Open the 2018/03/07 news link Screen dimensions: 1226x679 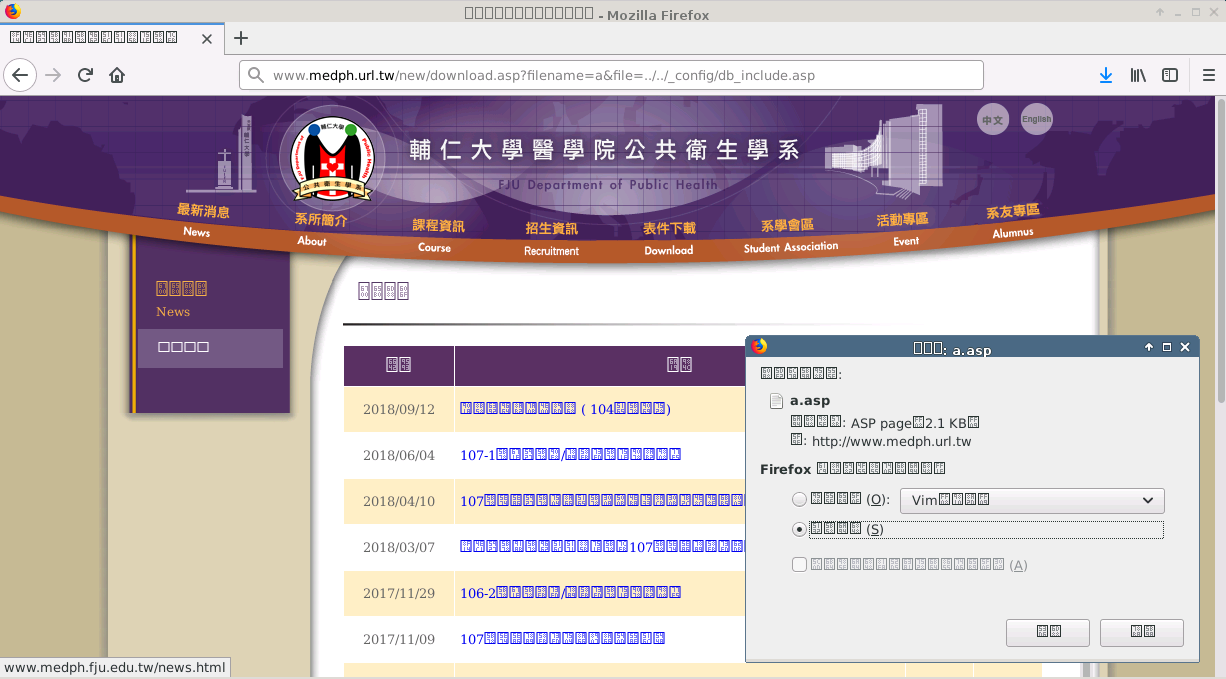click(603, 547)
